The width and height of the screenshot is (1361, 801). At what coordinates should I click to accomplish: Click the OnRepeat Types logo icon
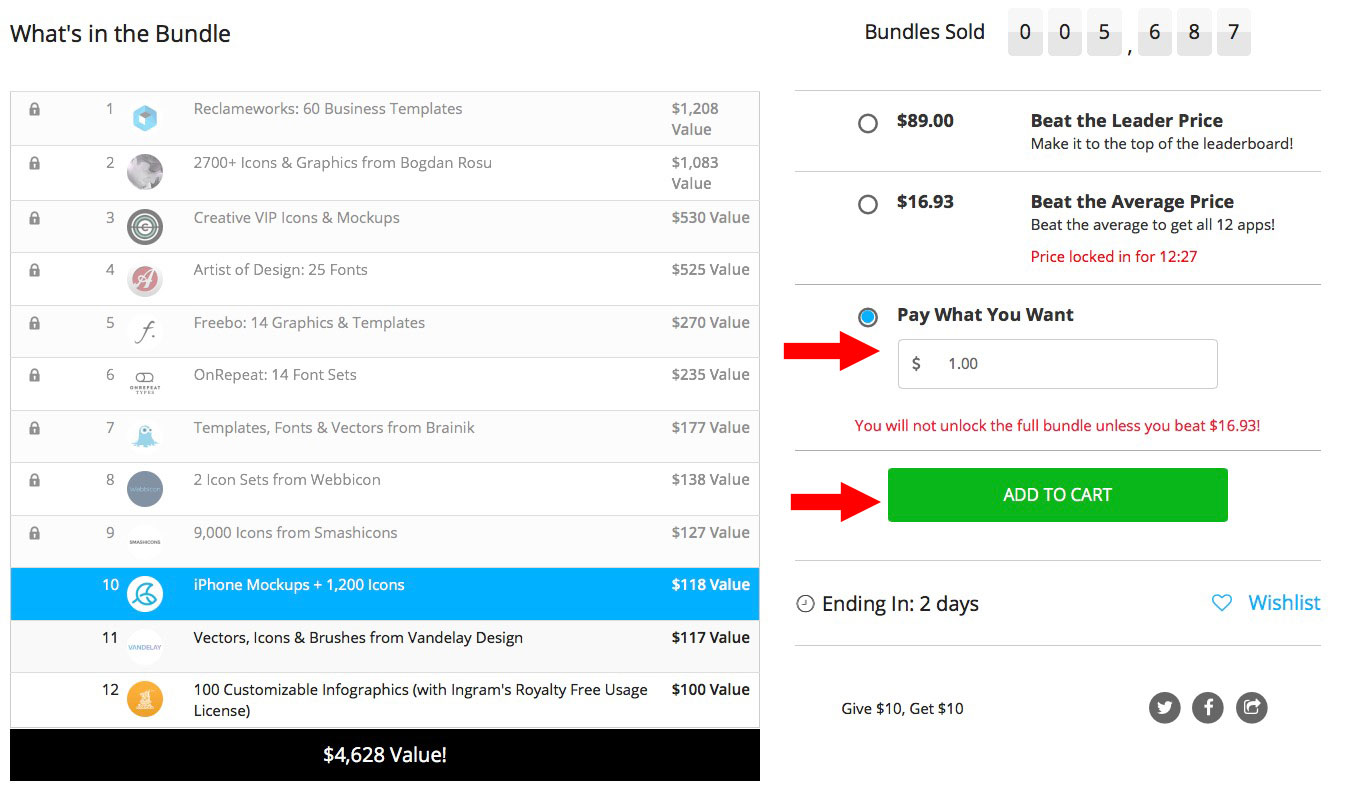click(145, 384)
